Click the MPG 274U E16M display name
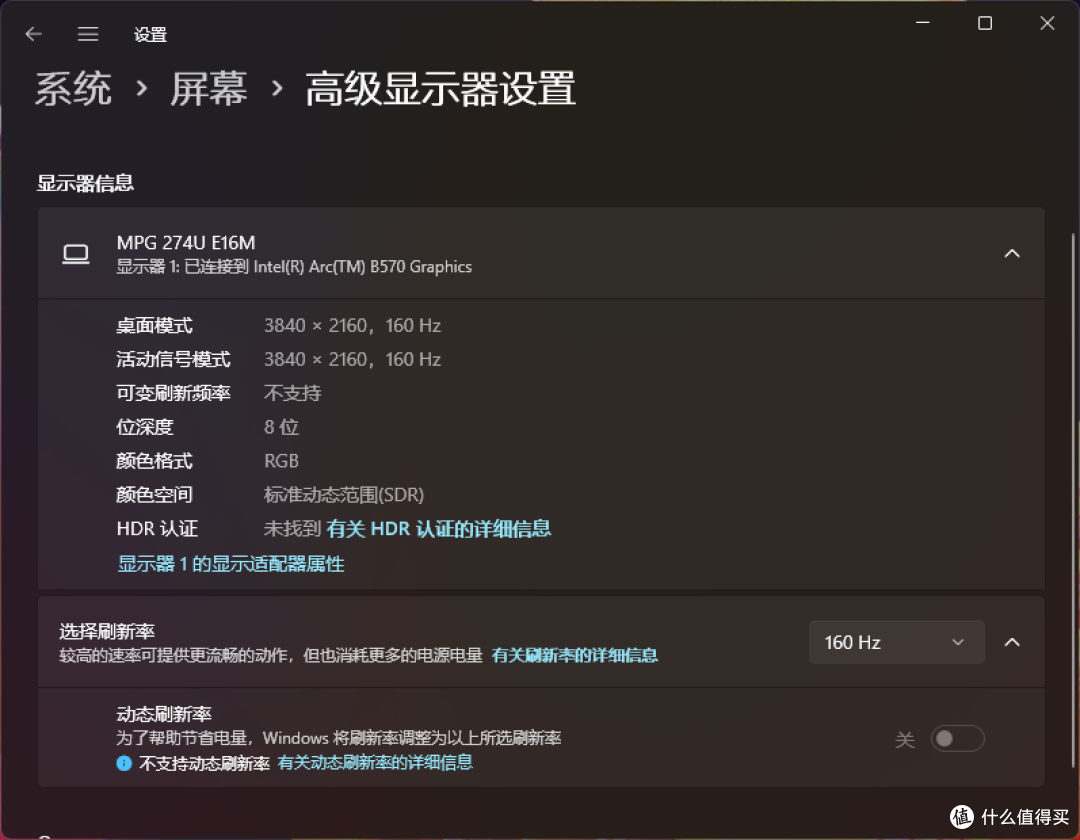The height and width of the screenshot is (840, 1080). click(186, 242)
